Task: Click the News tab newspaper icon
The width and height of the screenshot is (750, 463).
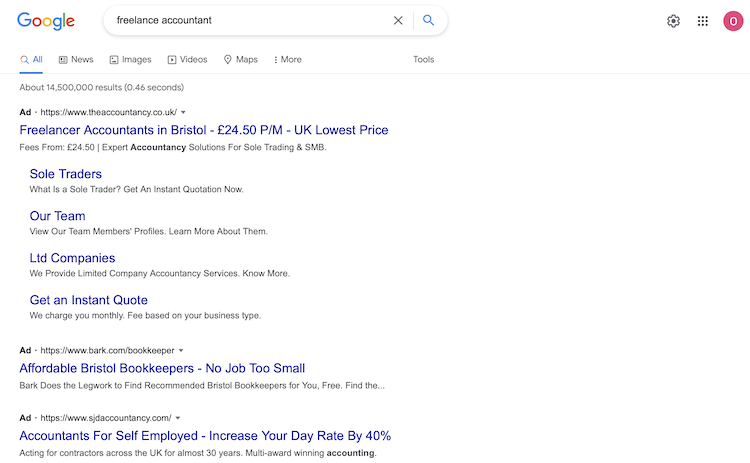Action: click(63, 60)
